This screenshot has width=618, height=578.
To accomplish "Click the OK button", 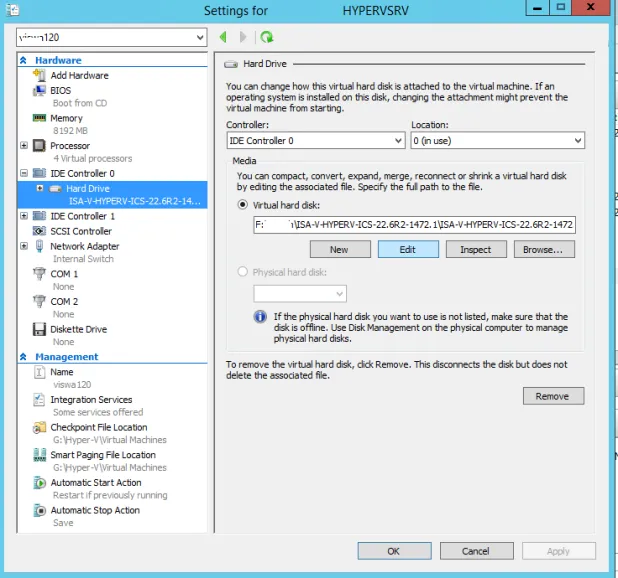I will pyautogui.click(x=394, y=551).
